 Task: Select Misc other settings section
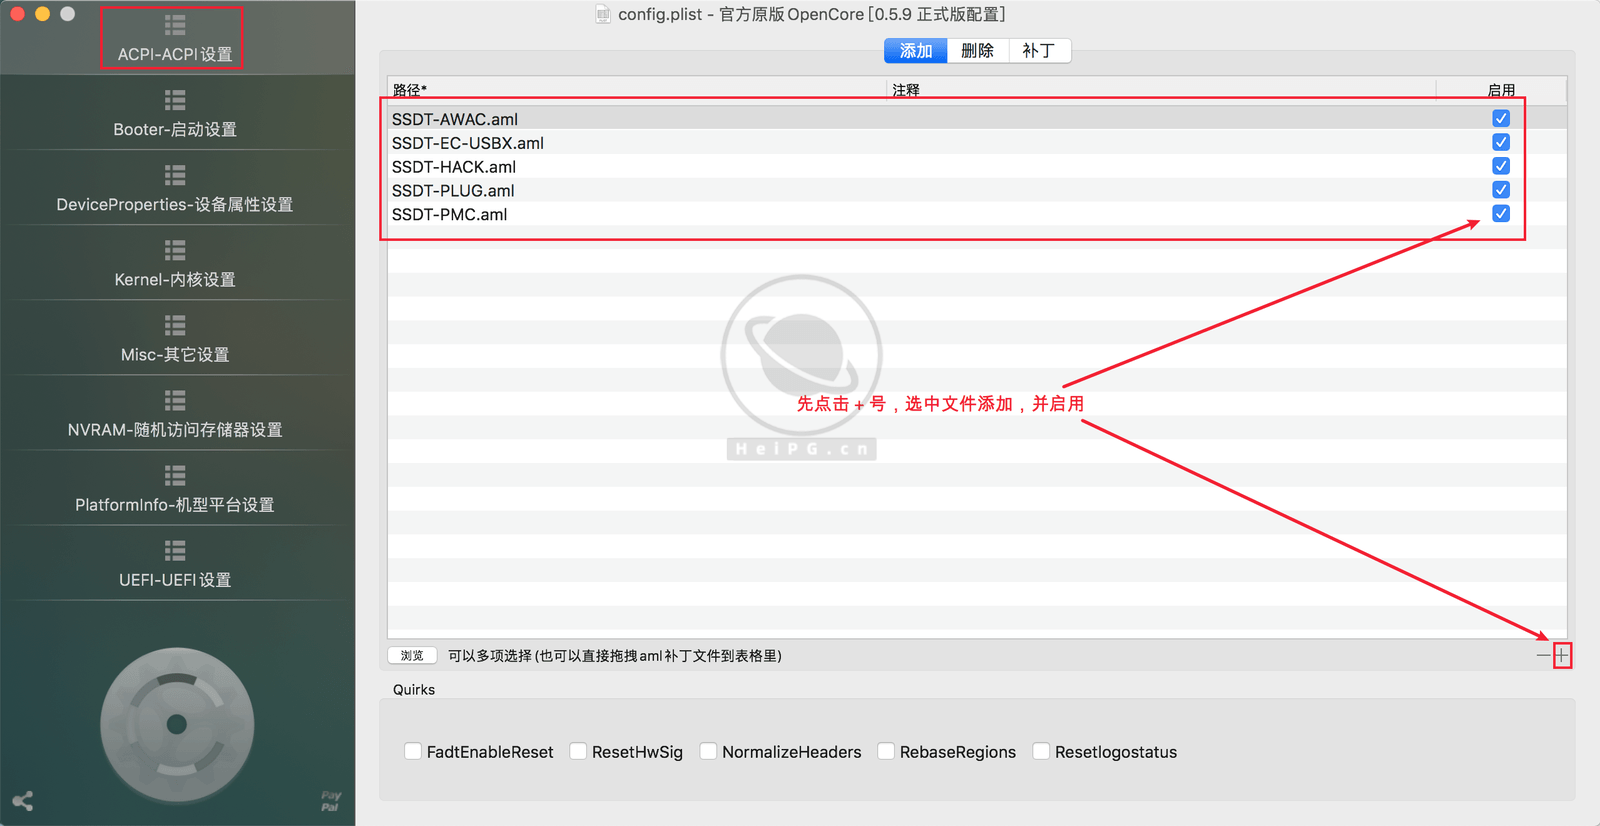point(175,339)
